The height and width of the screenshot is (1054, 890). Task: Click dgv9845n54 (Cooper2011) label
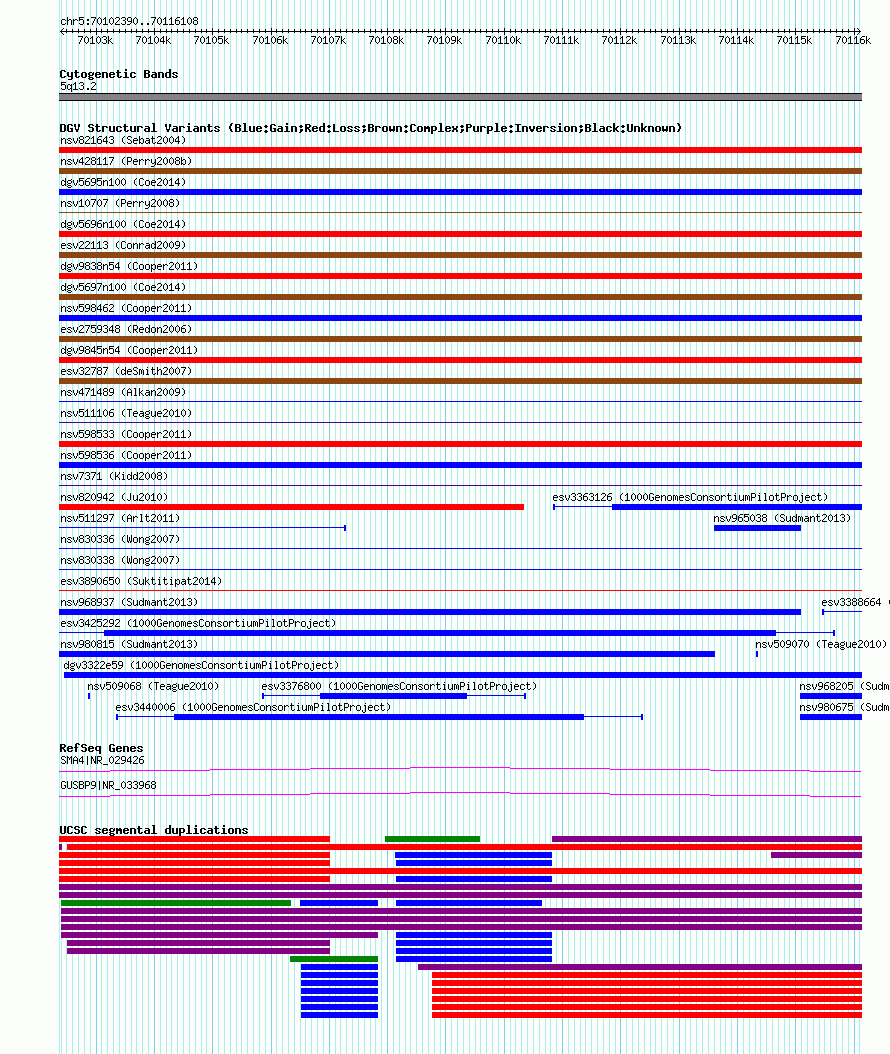129,350
